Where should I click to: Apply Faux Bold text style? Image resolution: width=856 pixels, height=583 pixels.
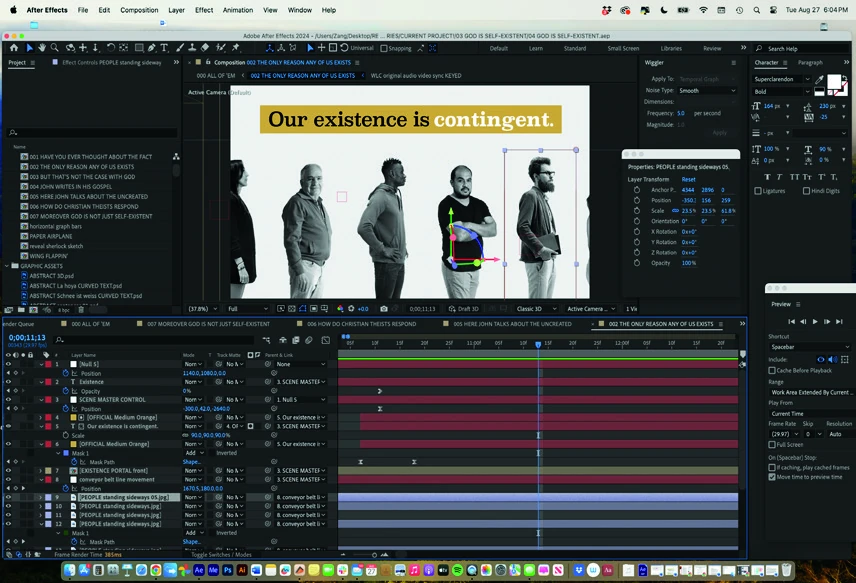[768, 177]
